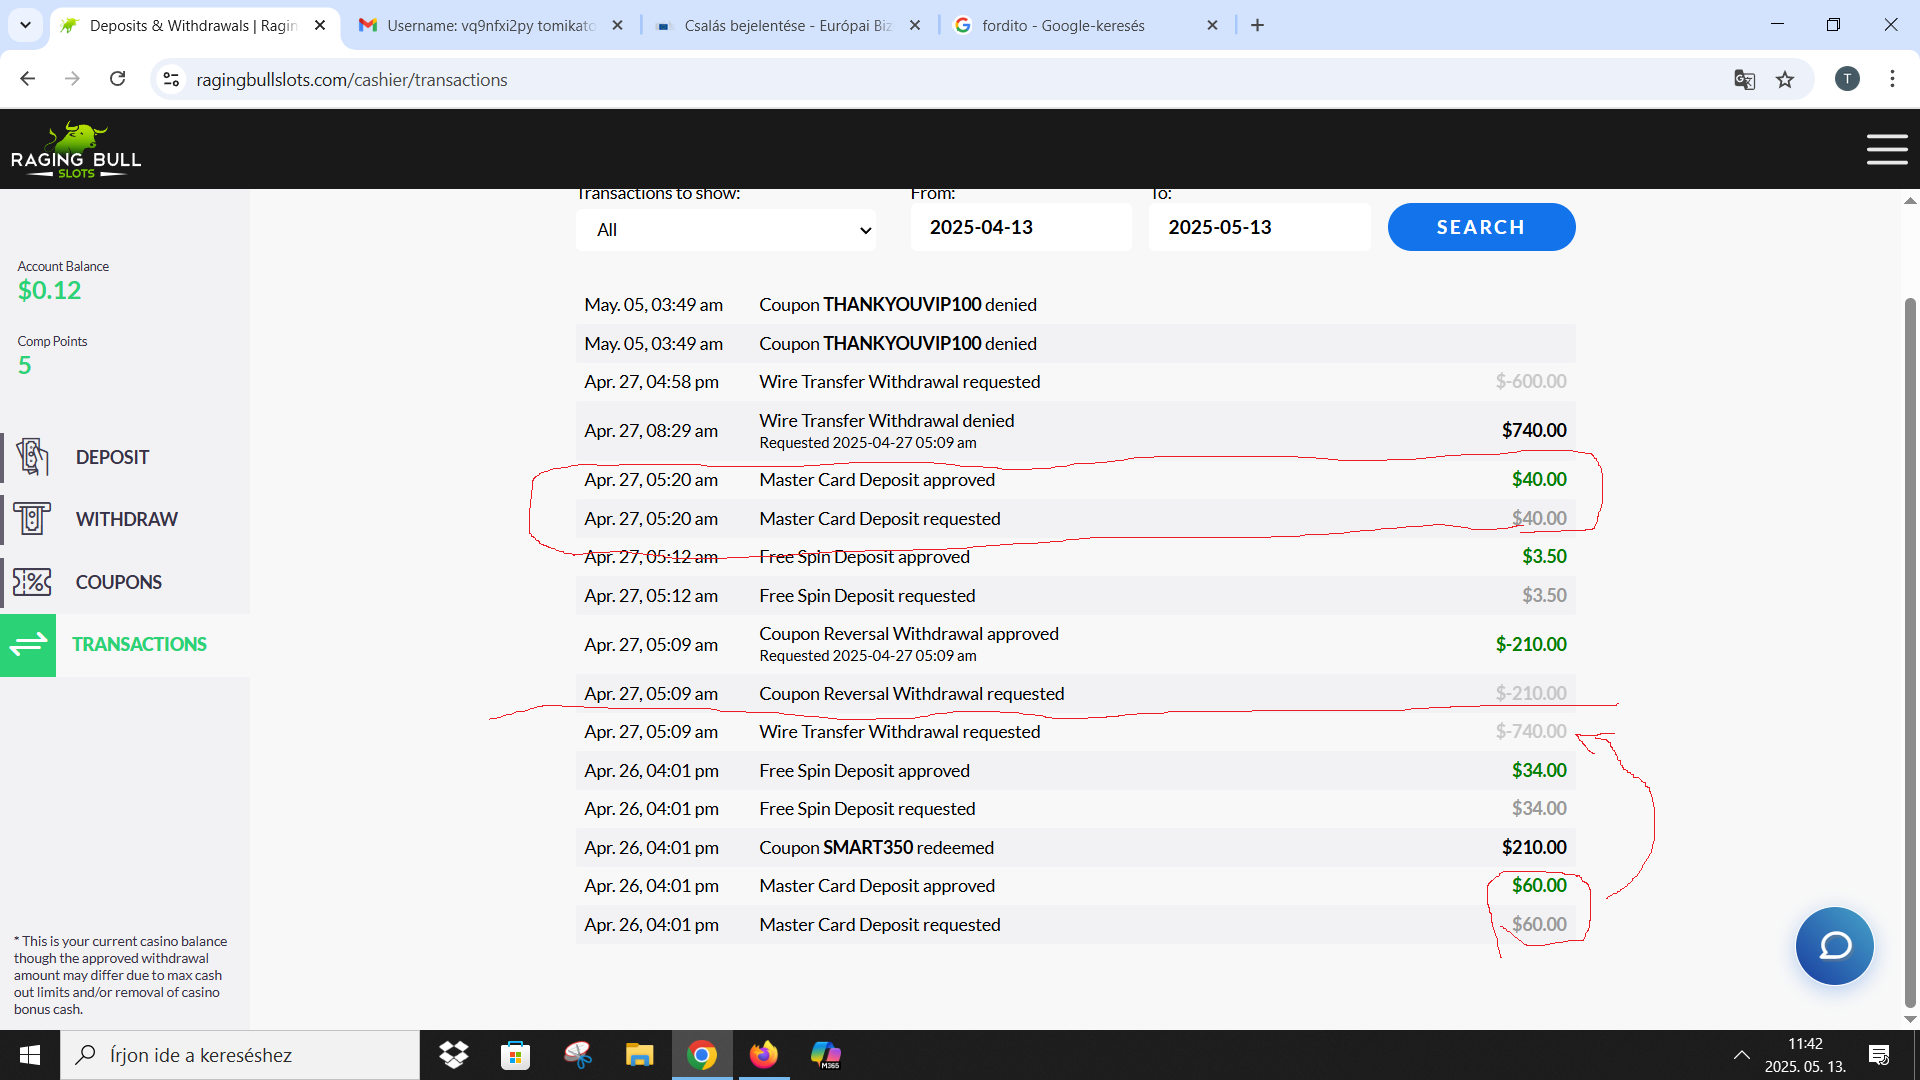Viewport: 1920px width, 1080px height.
Task: Click the approved $3.50 Free Spin amount
Action: (1544, 556)
